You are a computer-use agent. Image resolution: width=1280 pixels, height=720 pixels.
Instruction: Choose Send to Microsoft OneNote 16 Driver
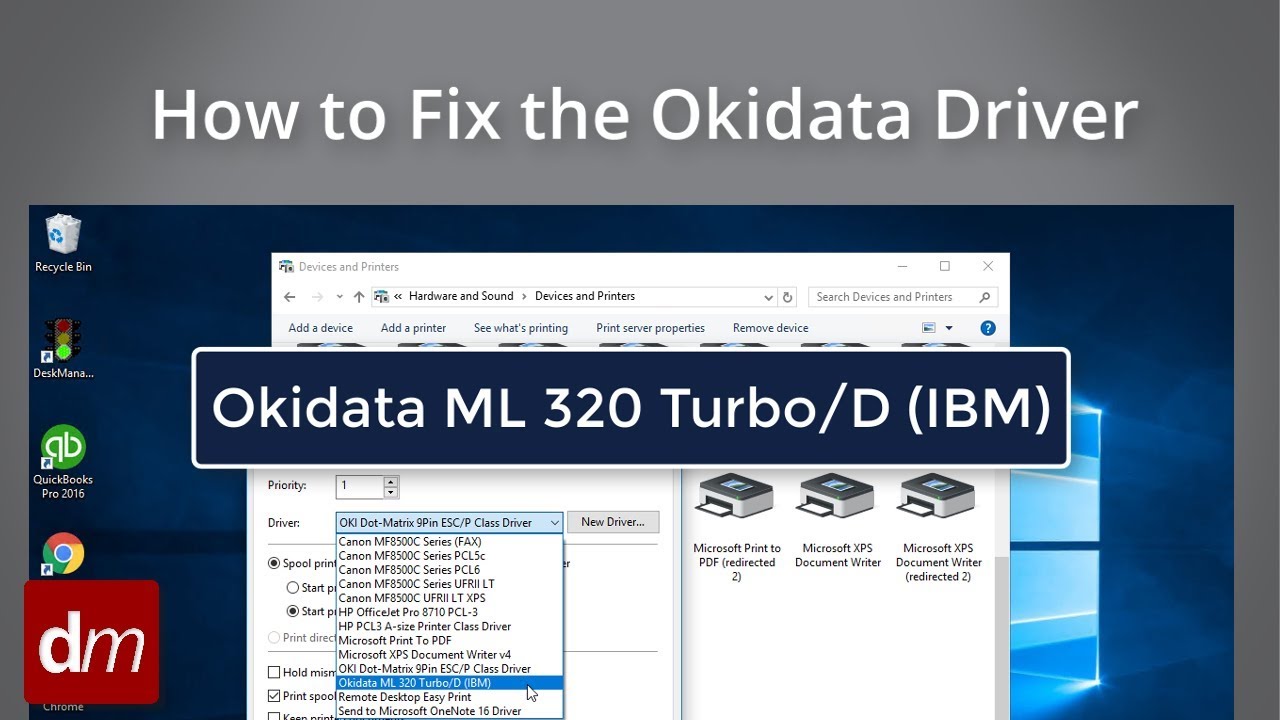(450, 711)
